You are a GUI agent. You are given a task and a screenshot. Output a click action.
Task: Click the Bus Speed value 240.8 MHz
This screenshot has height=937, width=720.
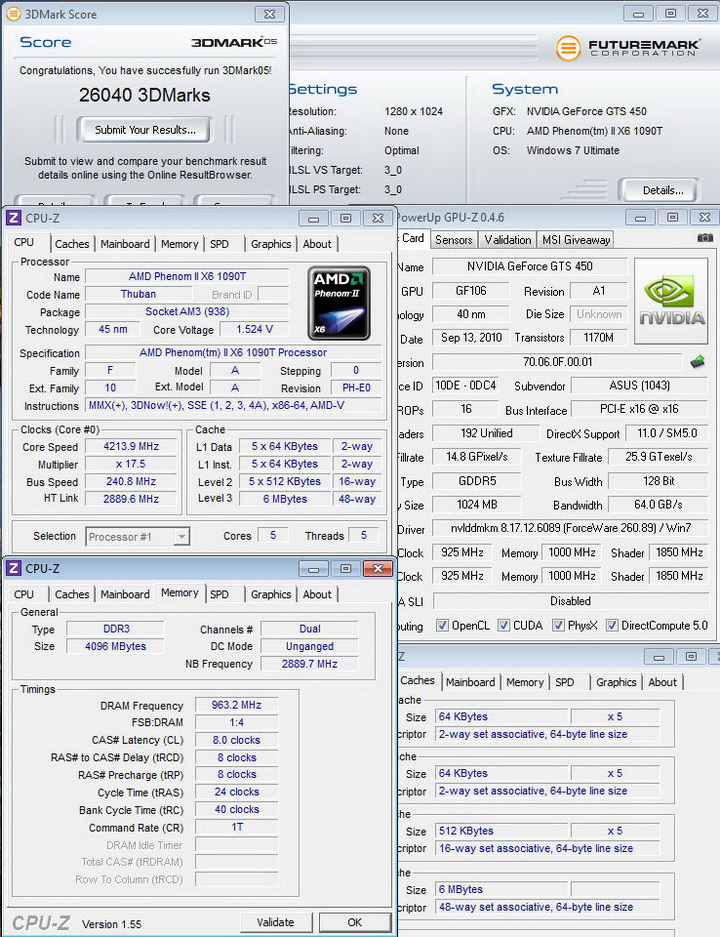[131, 481]
